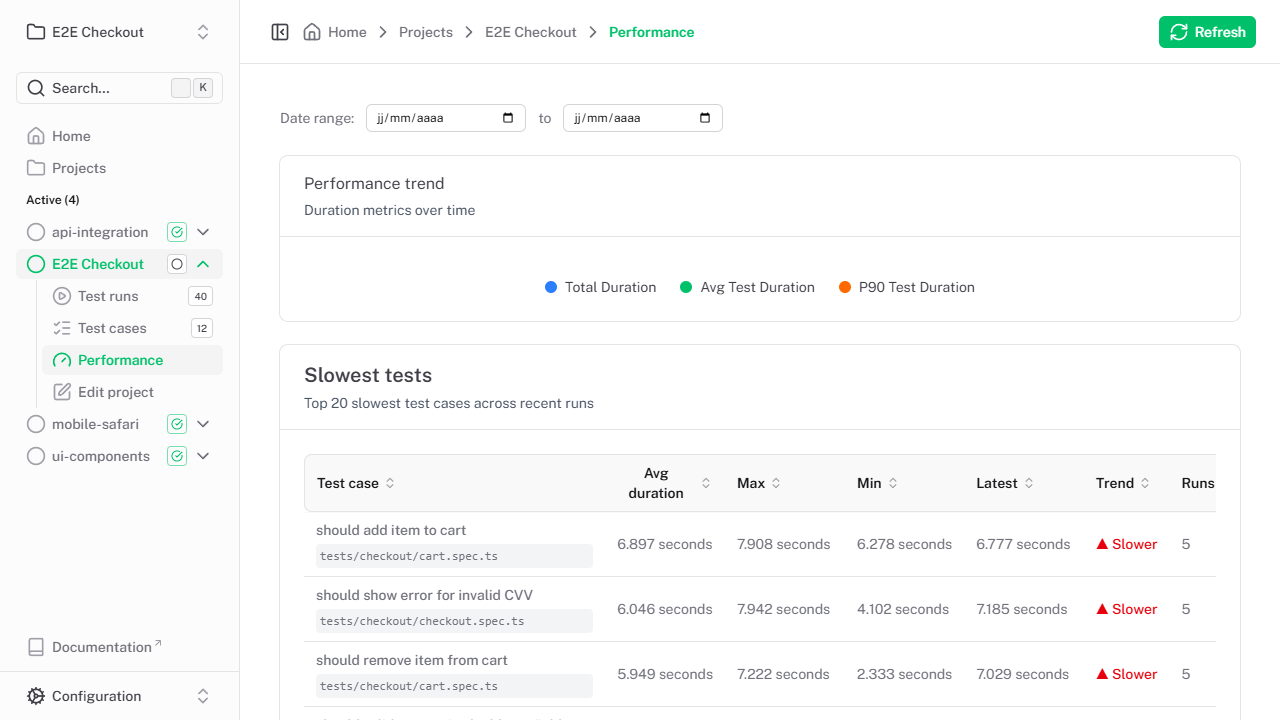This screenshot has height=720, width=1280.
Task: Click the Performance breadcrumb
Action: click(x=652, y=32)
